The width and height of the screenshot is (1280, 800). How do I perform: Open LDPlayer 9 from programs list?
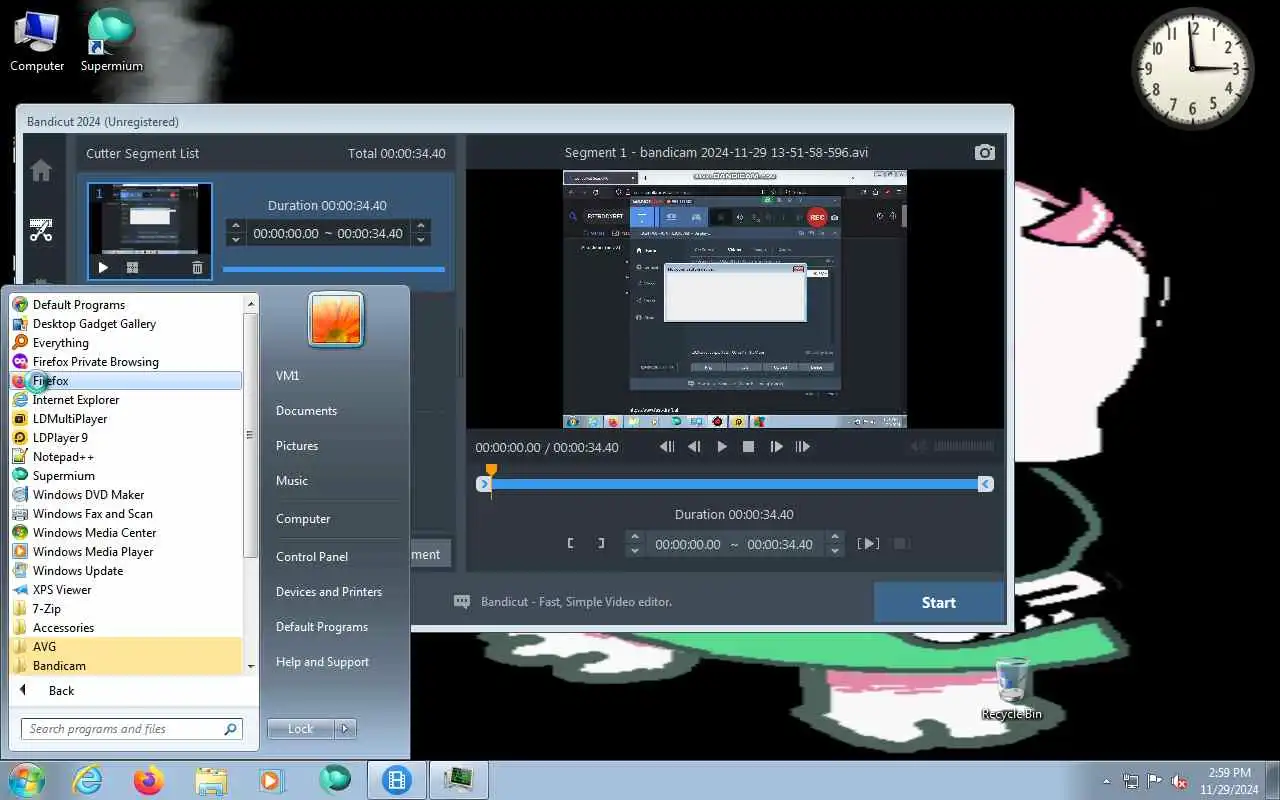(x=126, y=438)
